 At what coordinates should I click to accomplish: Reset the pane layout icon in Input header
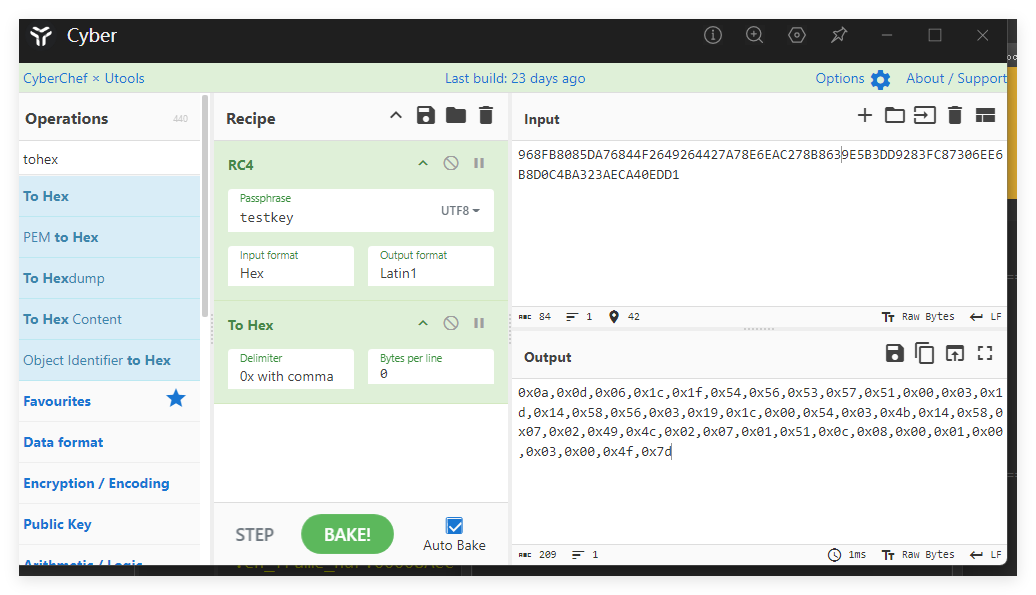click(985, 116)
